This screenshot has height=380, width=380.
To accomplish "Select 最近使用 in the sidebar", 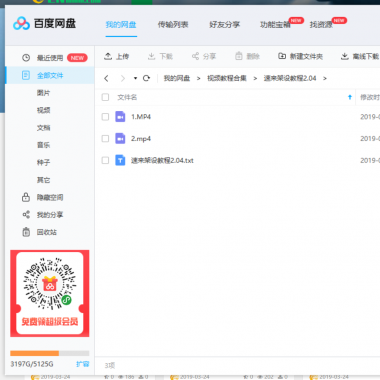I will point(50,58).
